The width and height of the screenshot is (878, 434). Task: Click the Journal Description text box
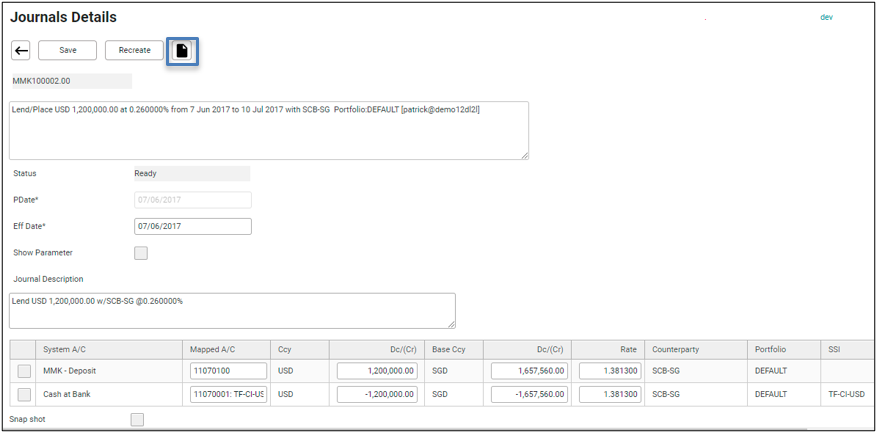coord(232,310)
